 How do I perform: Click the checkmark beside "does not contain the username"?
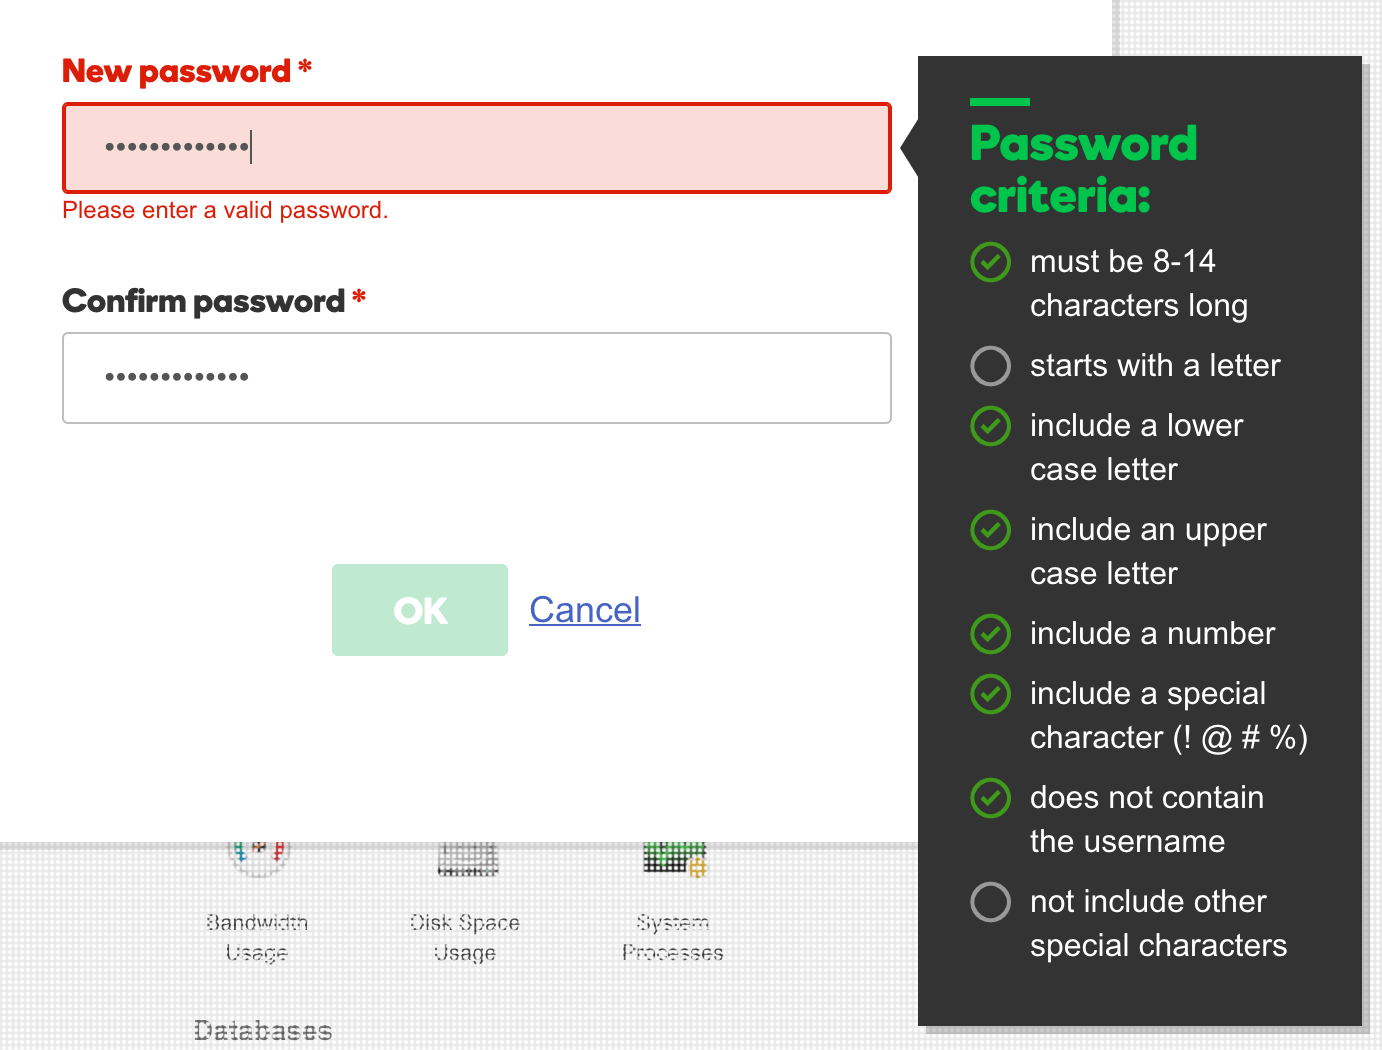990,798
